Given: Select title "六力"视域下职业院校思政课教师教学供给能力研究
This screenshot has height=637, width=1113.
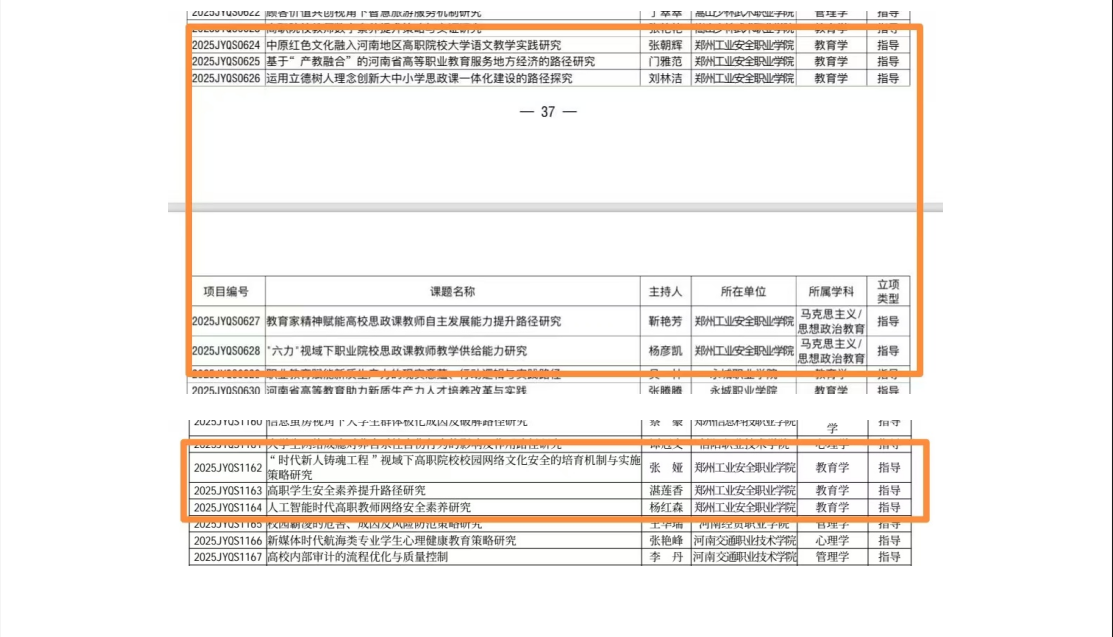Looking at the screenshot, I should click(397, 351).
